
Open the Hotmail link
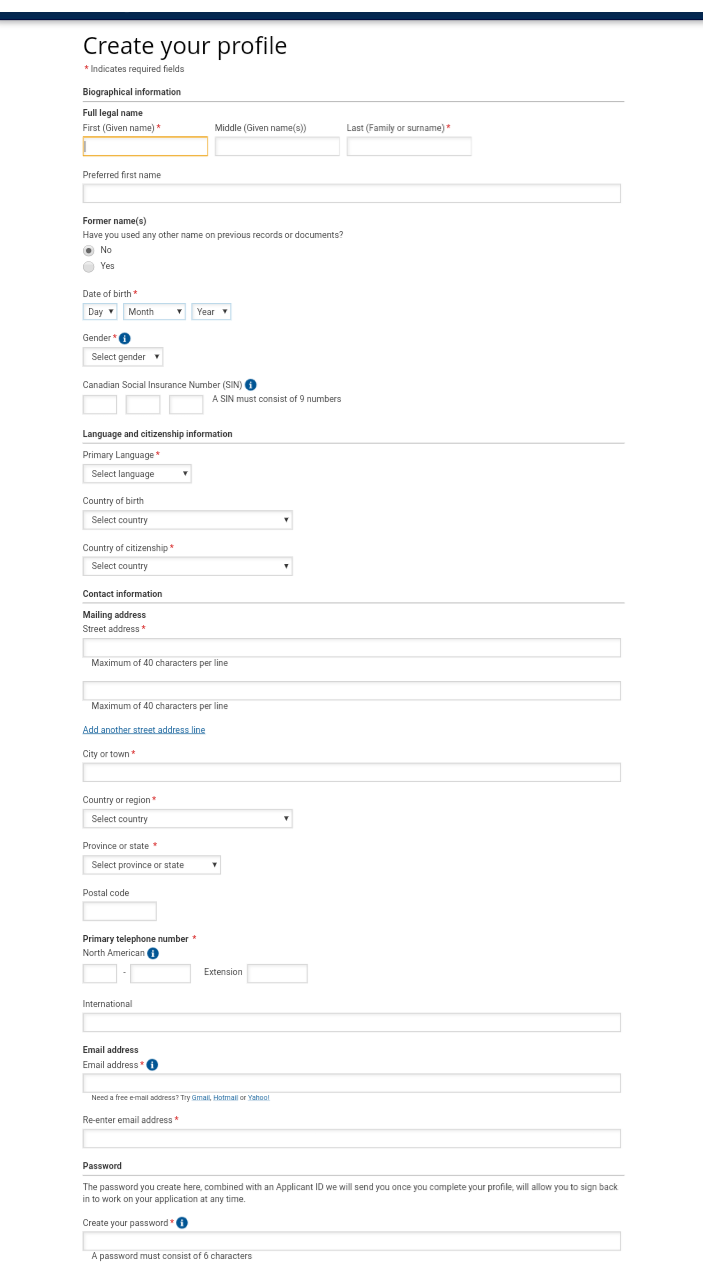pos(226,1098)
